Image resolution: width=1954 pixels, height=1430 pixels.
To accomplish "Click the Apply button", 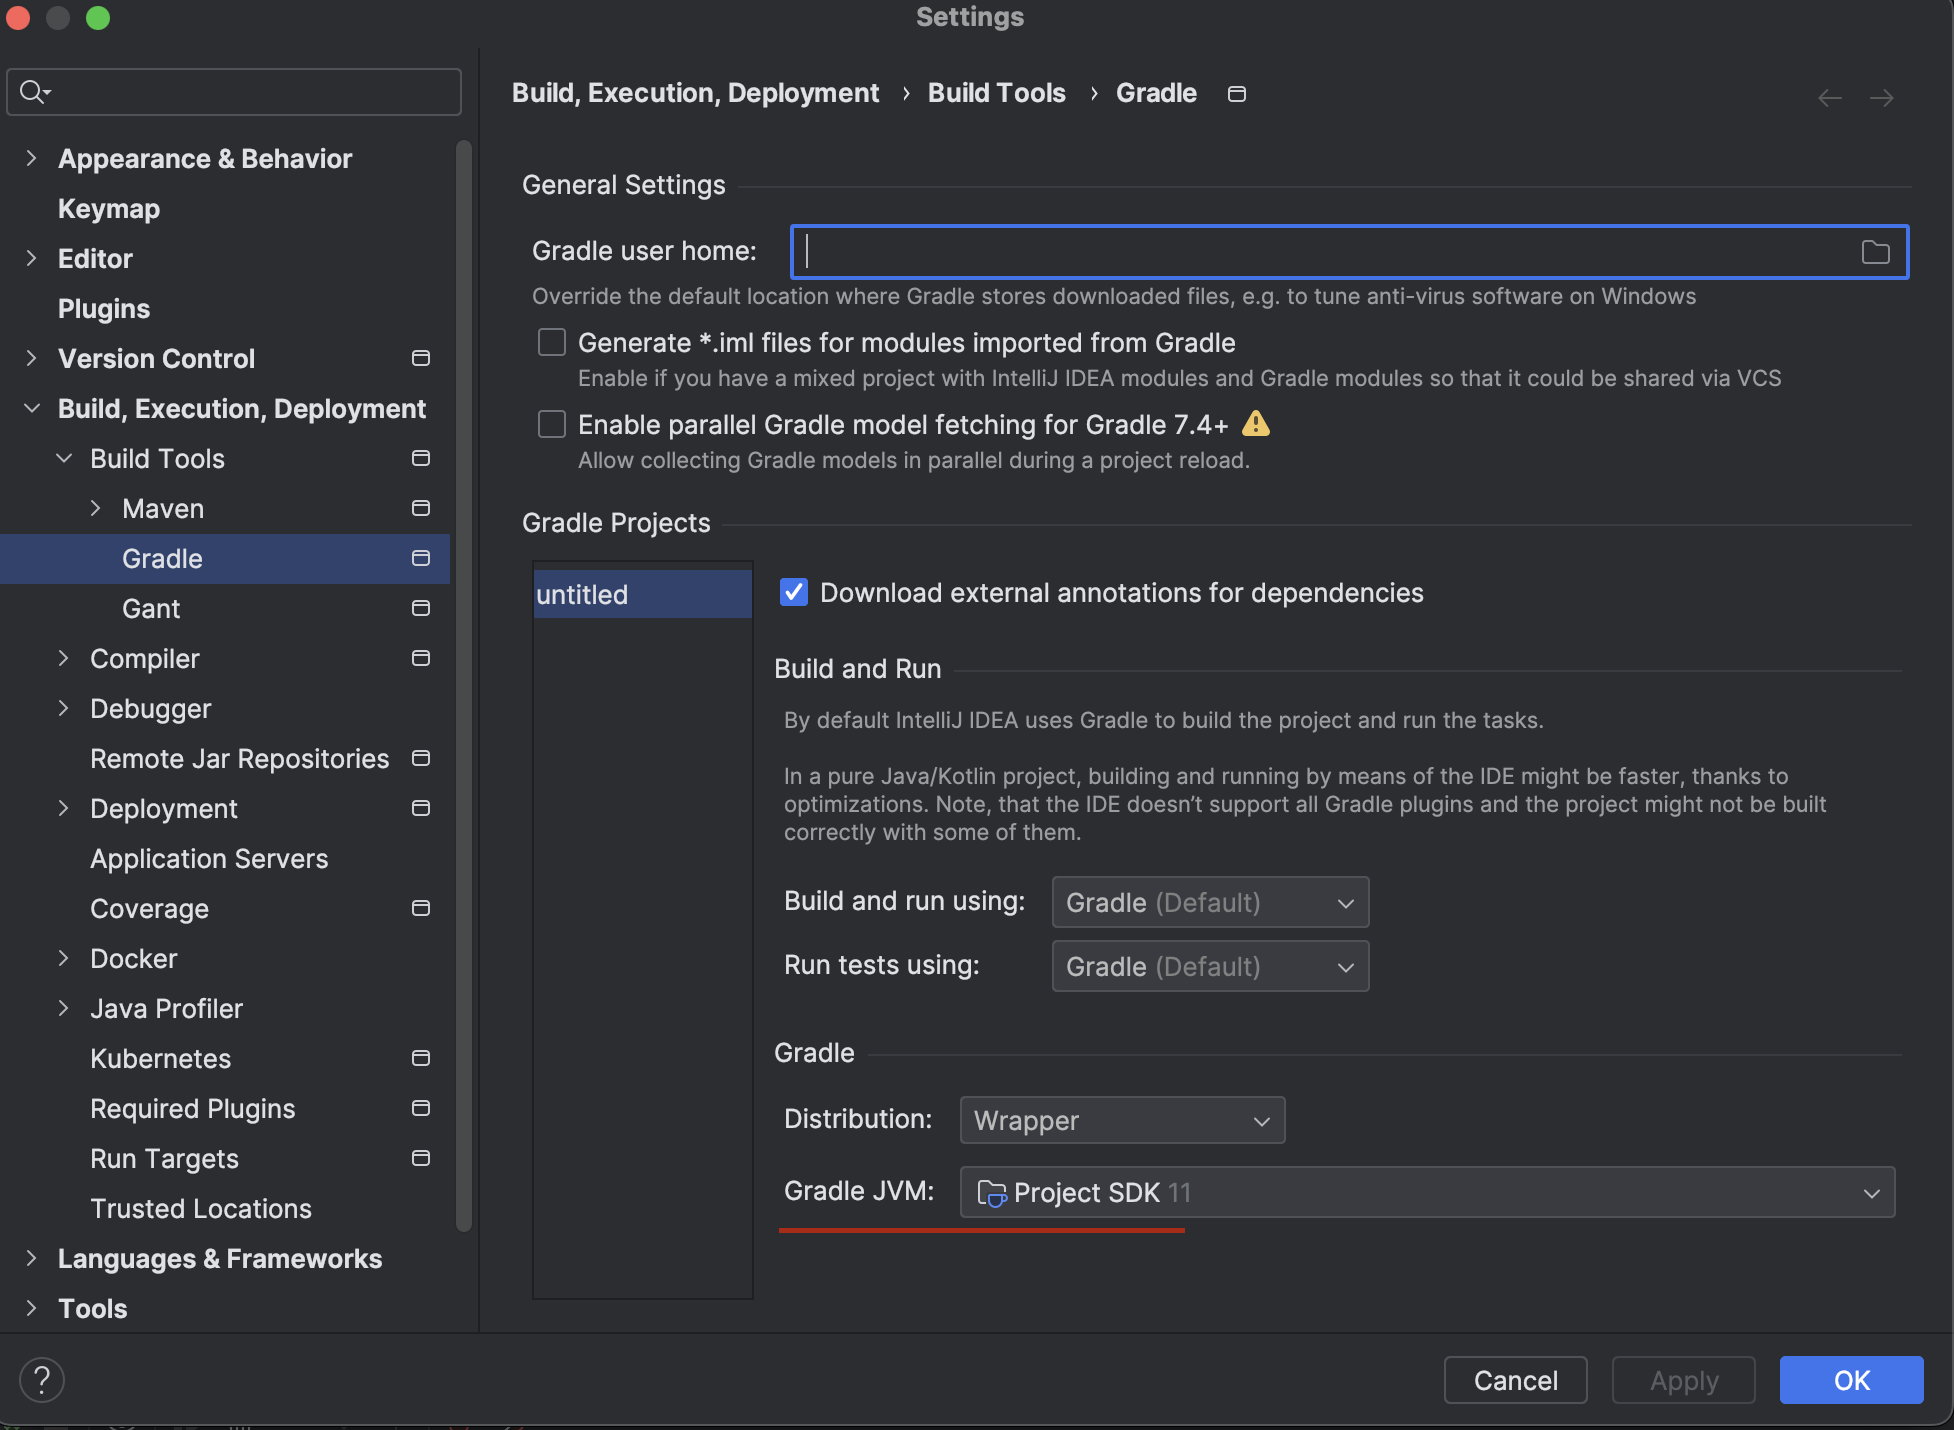I will coord(1683,1380).
